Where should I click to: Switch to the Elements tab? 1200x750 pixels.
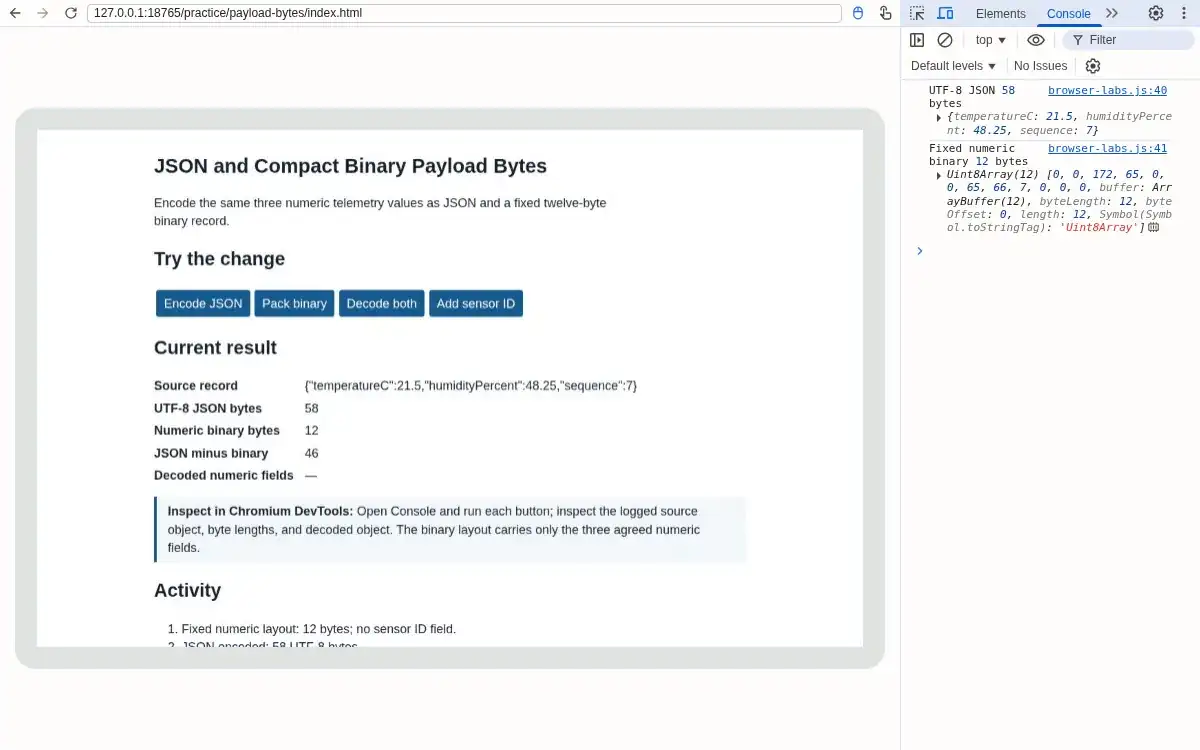click(x=1001, y=13)
